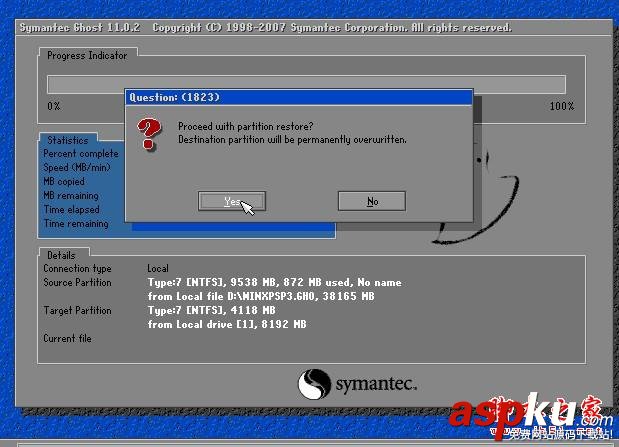Click target 'Type:7 [NTFS], 4118 MB' line
Image resolution: width=619 pixels, height=447 pixels.
(x=212, y=310)
